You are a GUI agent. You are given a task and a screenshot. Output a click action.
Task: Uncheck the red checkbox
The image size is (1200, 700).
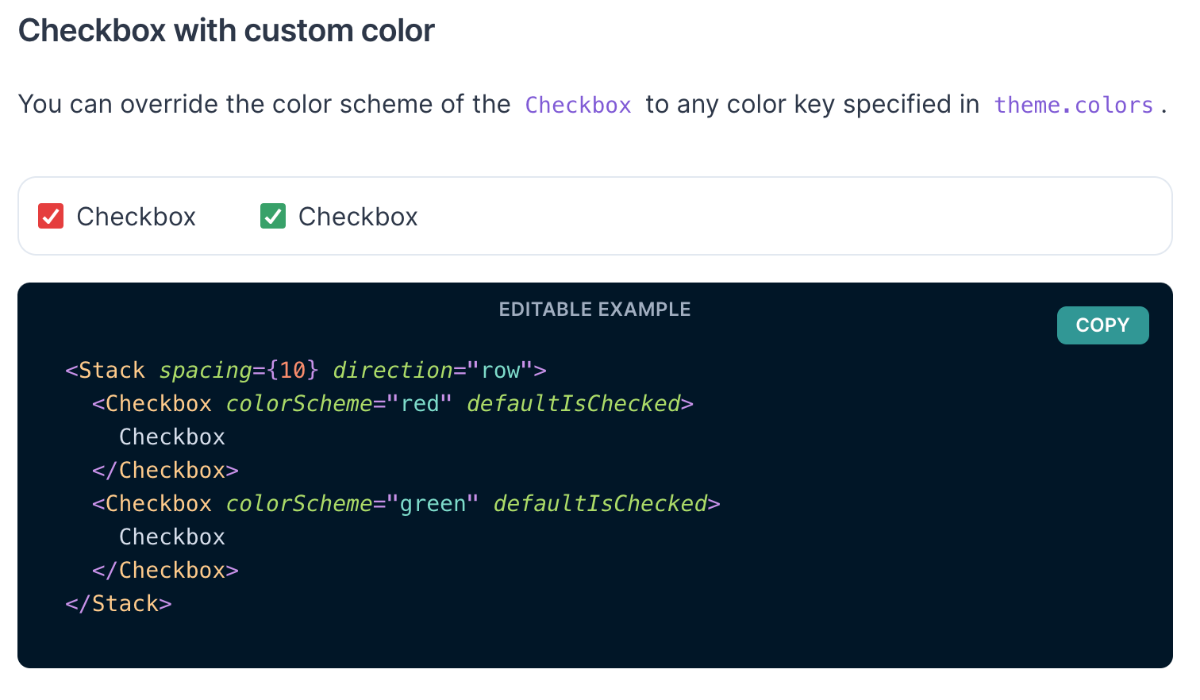51,216
